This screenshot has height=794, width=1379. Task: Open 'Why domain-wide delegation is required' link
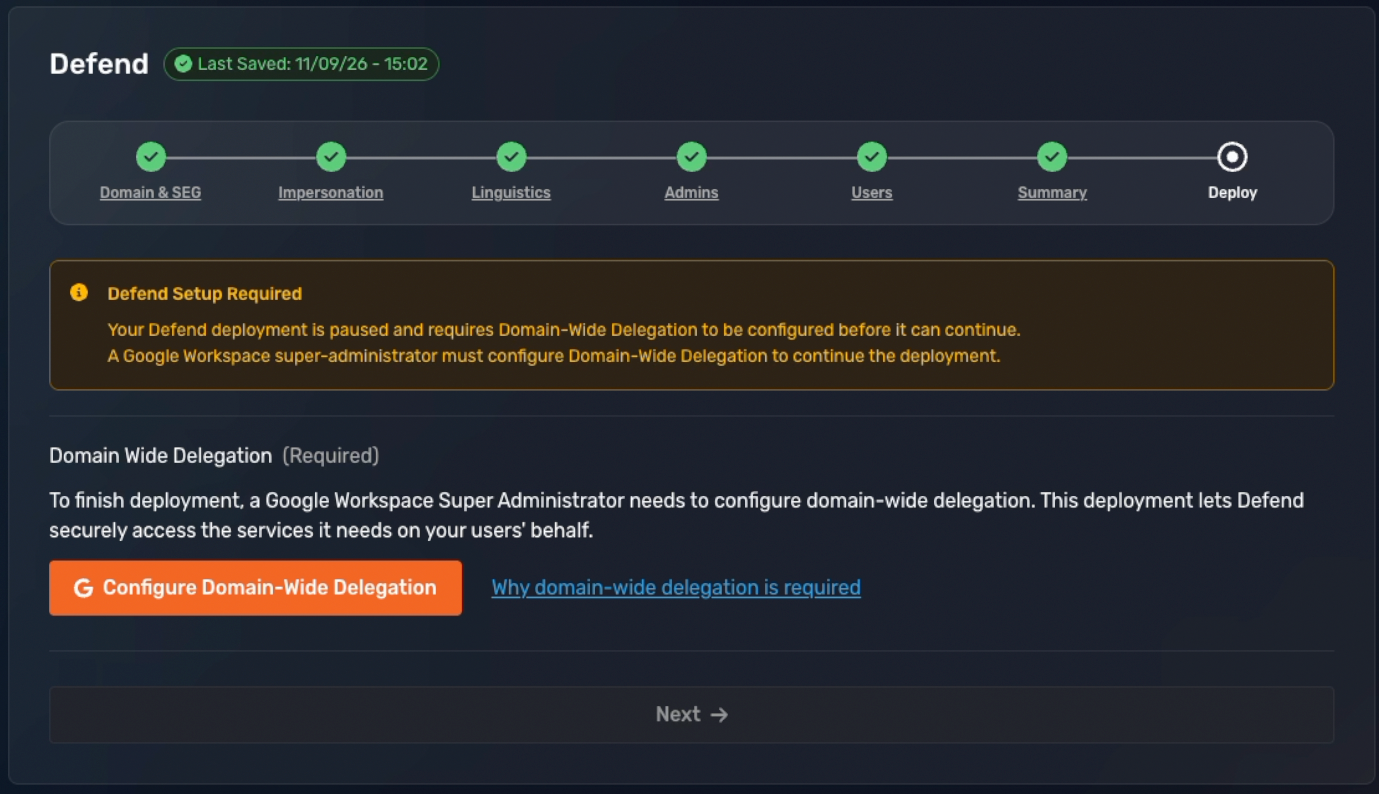coord(676,588)
